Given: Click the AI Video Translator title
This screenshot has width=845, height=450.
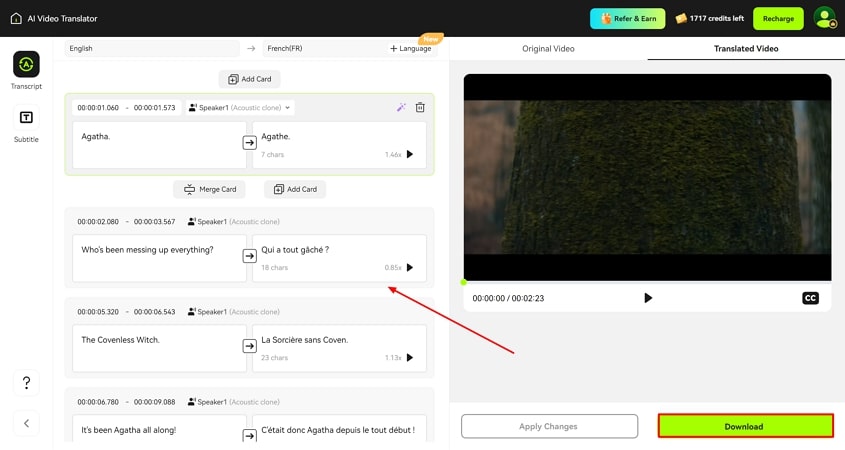Looking at the screenshot, I should pyautogui.click(x=63, y=18).
